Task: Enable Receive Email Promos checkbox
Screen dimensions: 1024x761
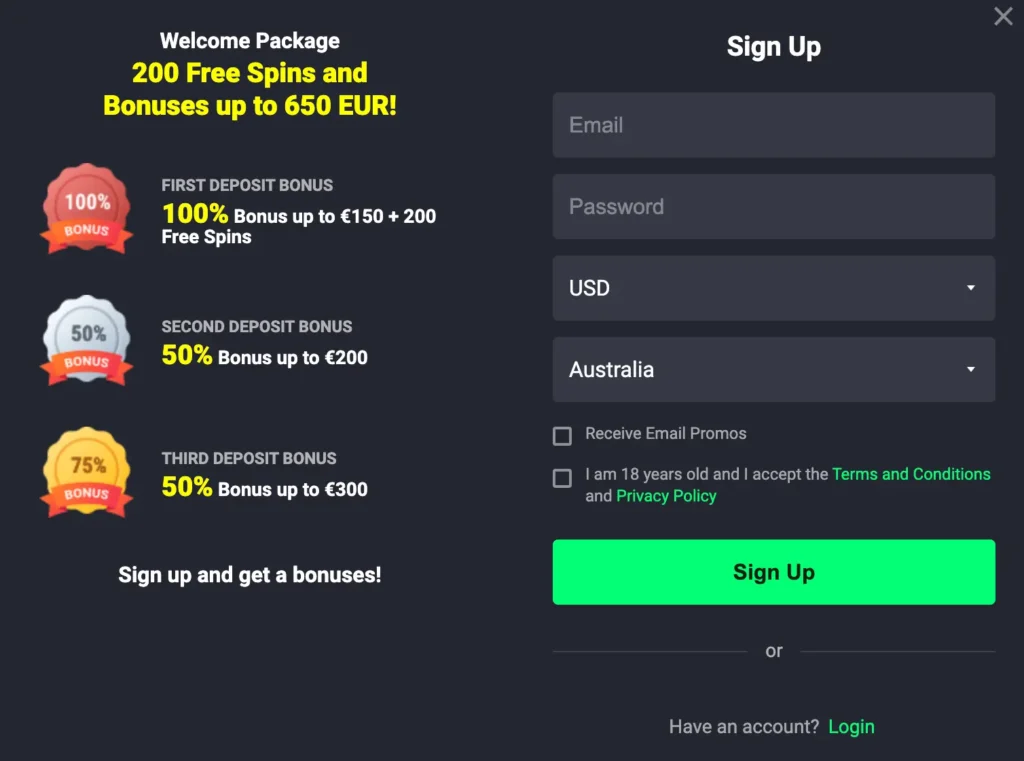Action: pyautogui.click(x=562, y=436)
